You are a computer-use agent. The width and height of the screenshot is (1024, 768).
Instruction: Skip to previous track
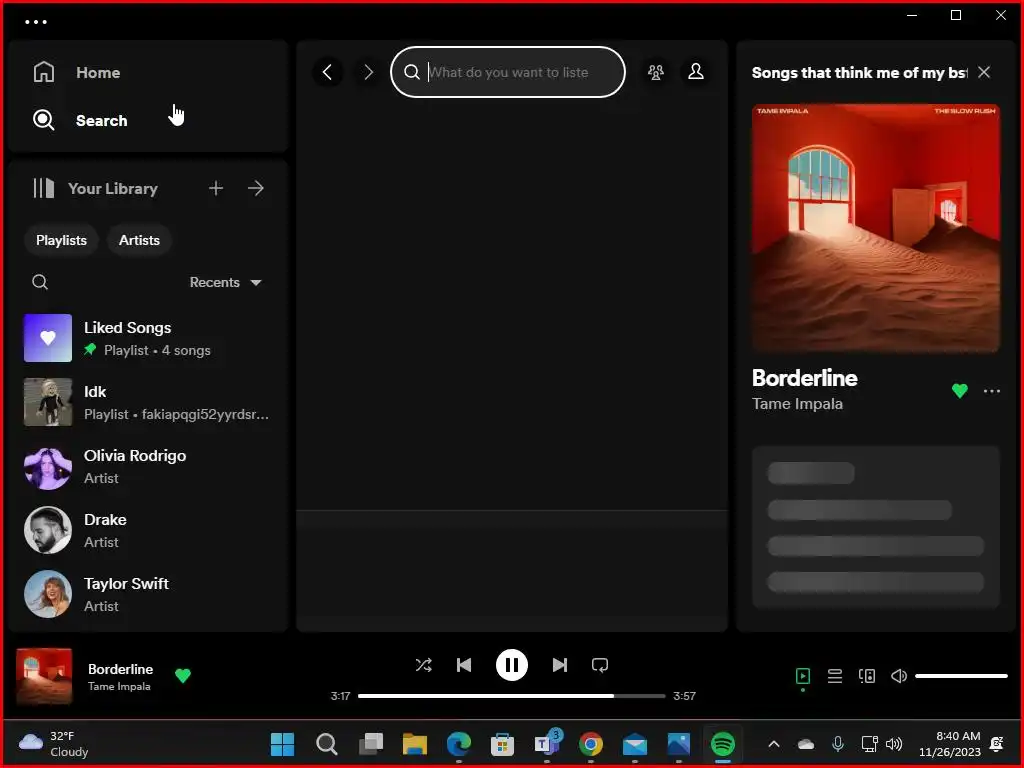tap(464, 665)
